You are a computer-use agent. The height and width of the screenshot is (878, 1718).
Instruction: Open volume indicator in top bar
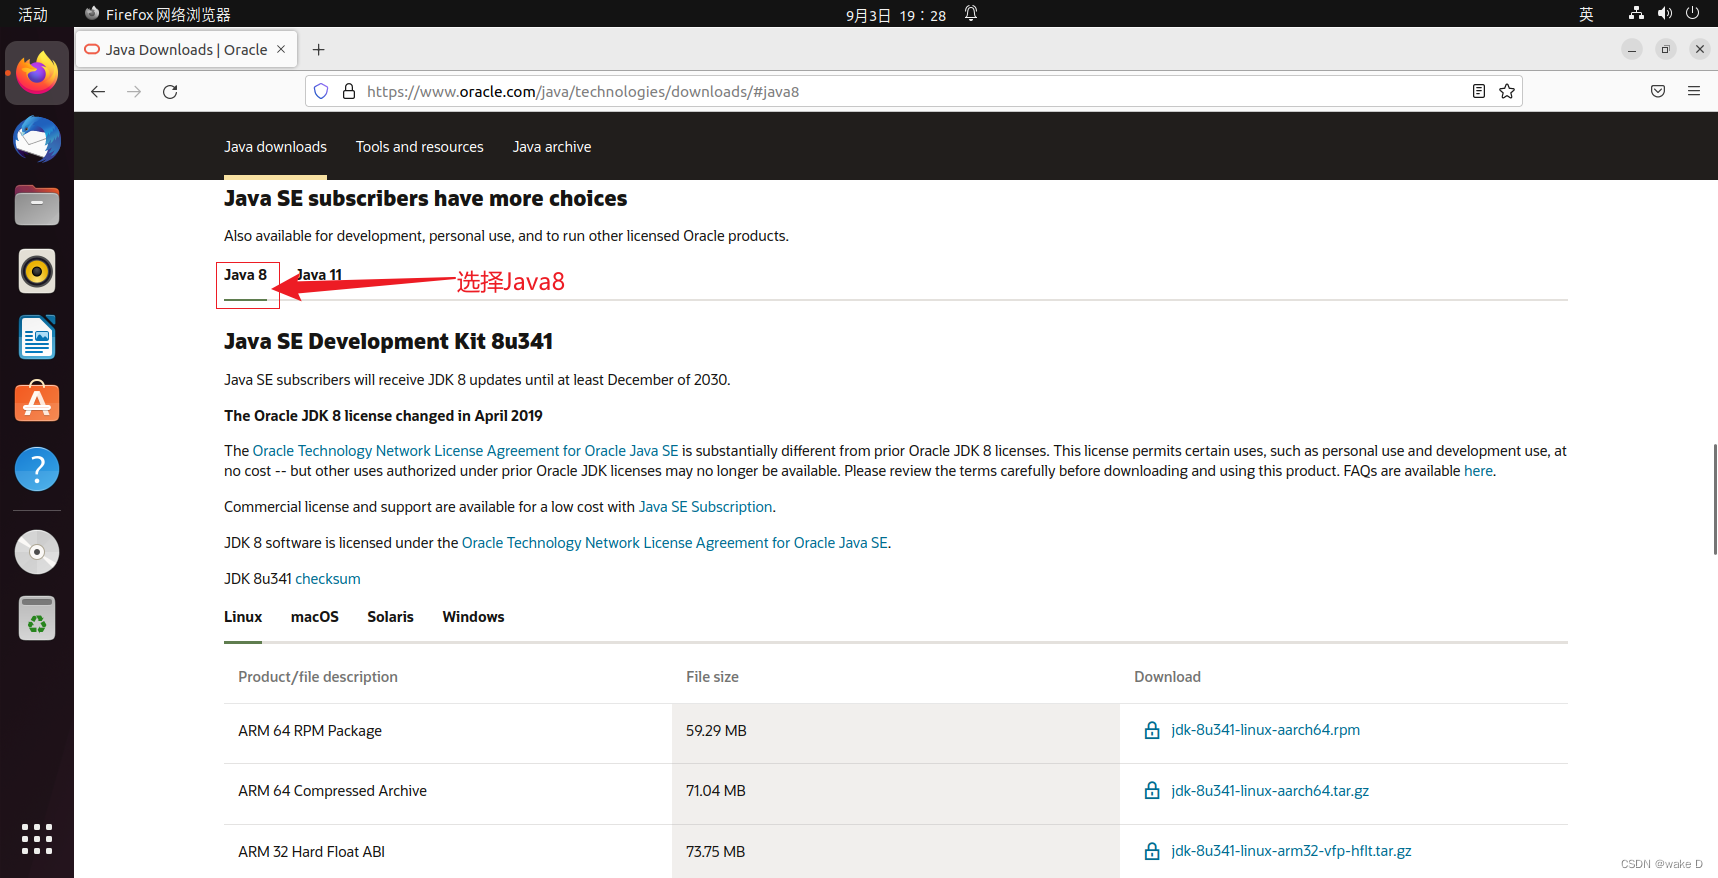click(1664, 14)
